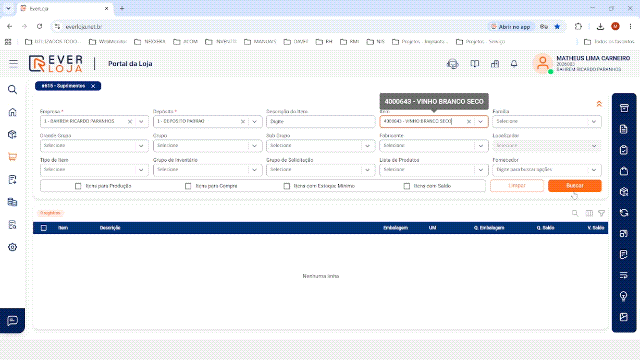Expand the Empresa dropdown arrow
The width and height of the screenshot is (640, 360).
141,122
